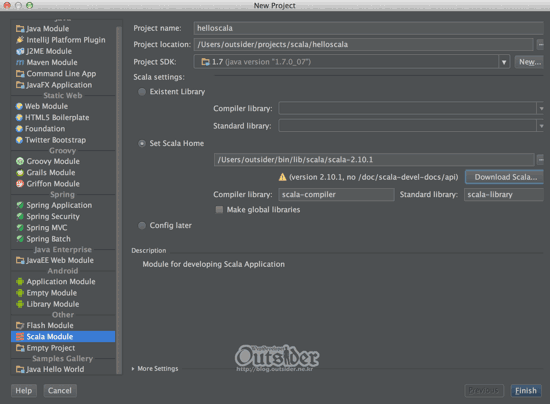Select the Spring Application icon
The width and height of the screenshot is (550, 404).
point(20,205)
